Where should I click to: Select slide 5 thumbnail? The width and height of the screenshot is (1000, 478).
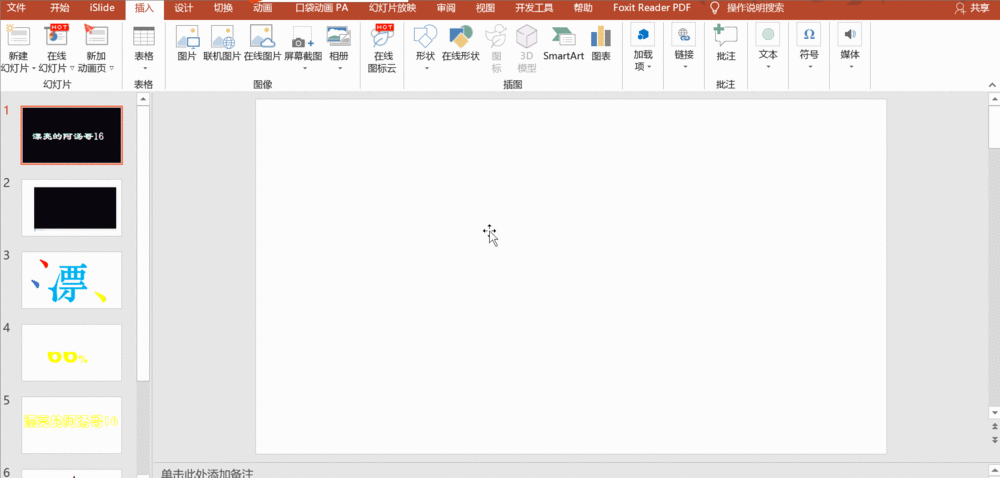pos(71,425)
